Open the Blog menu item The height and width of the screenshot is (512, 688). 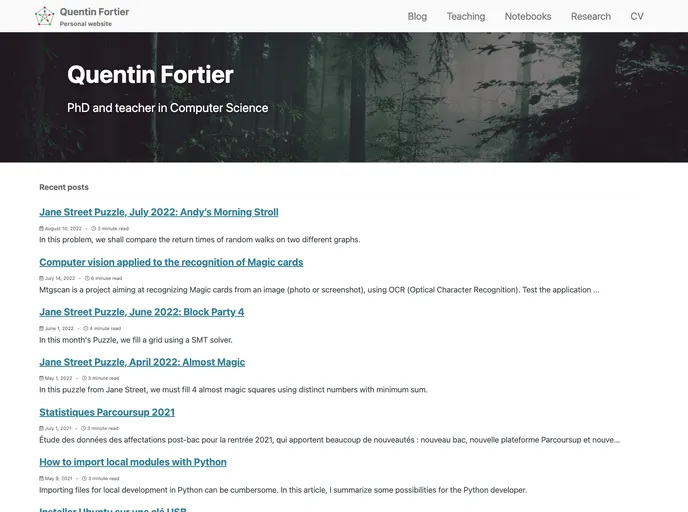coord(417,16)
